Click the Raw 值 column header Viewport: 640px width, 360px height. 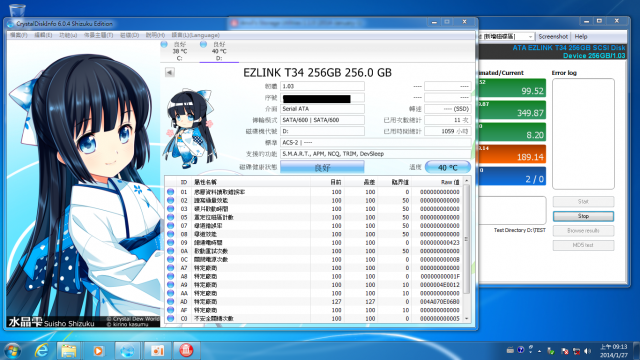coord(436,182)
